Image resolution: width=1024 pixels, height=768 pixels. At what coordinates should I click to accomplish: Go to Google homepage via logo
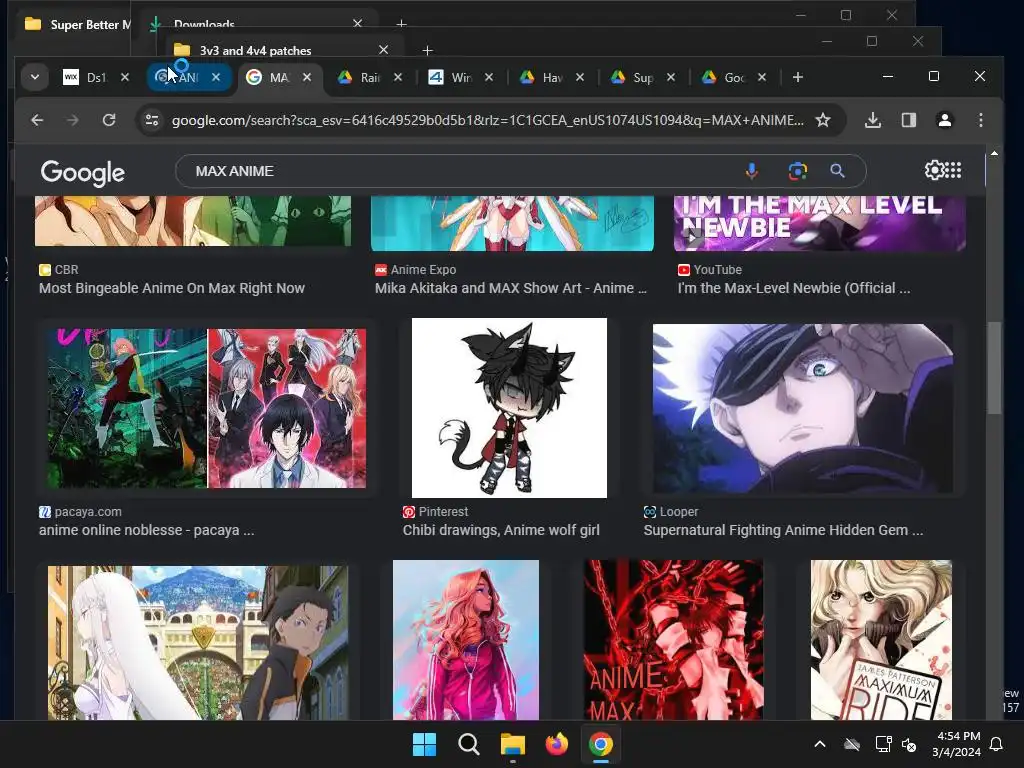tap(82, 172)
